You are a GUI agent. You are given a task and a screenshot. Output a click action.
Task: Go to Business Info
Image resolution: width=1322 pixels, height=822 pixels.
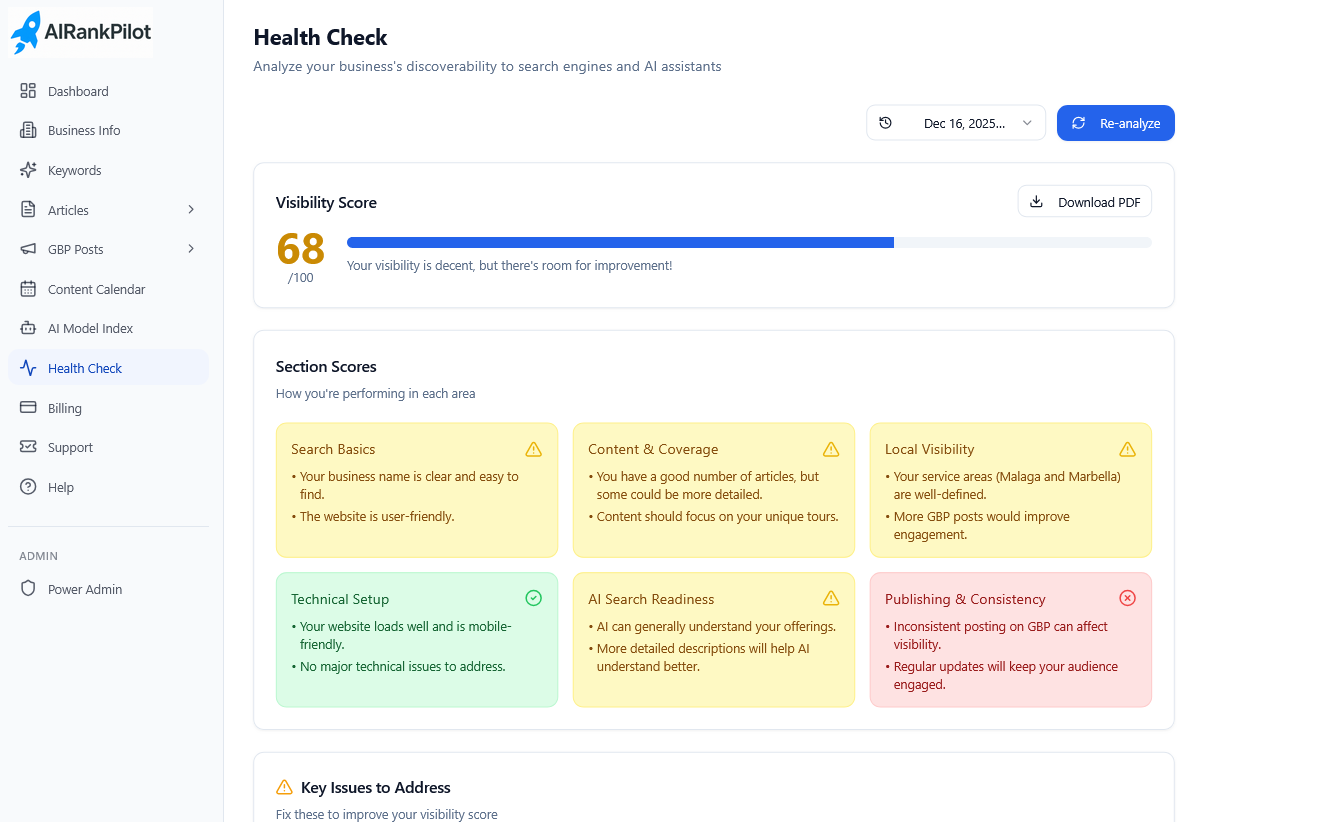click(x=108, y=130)
